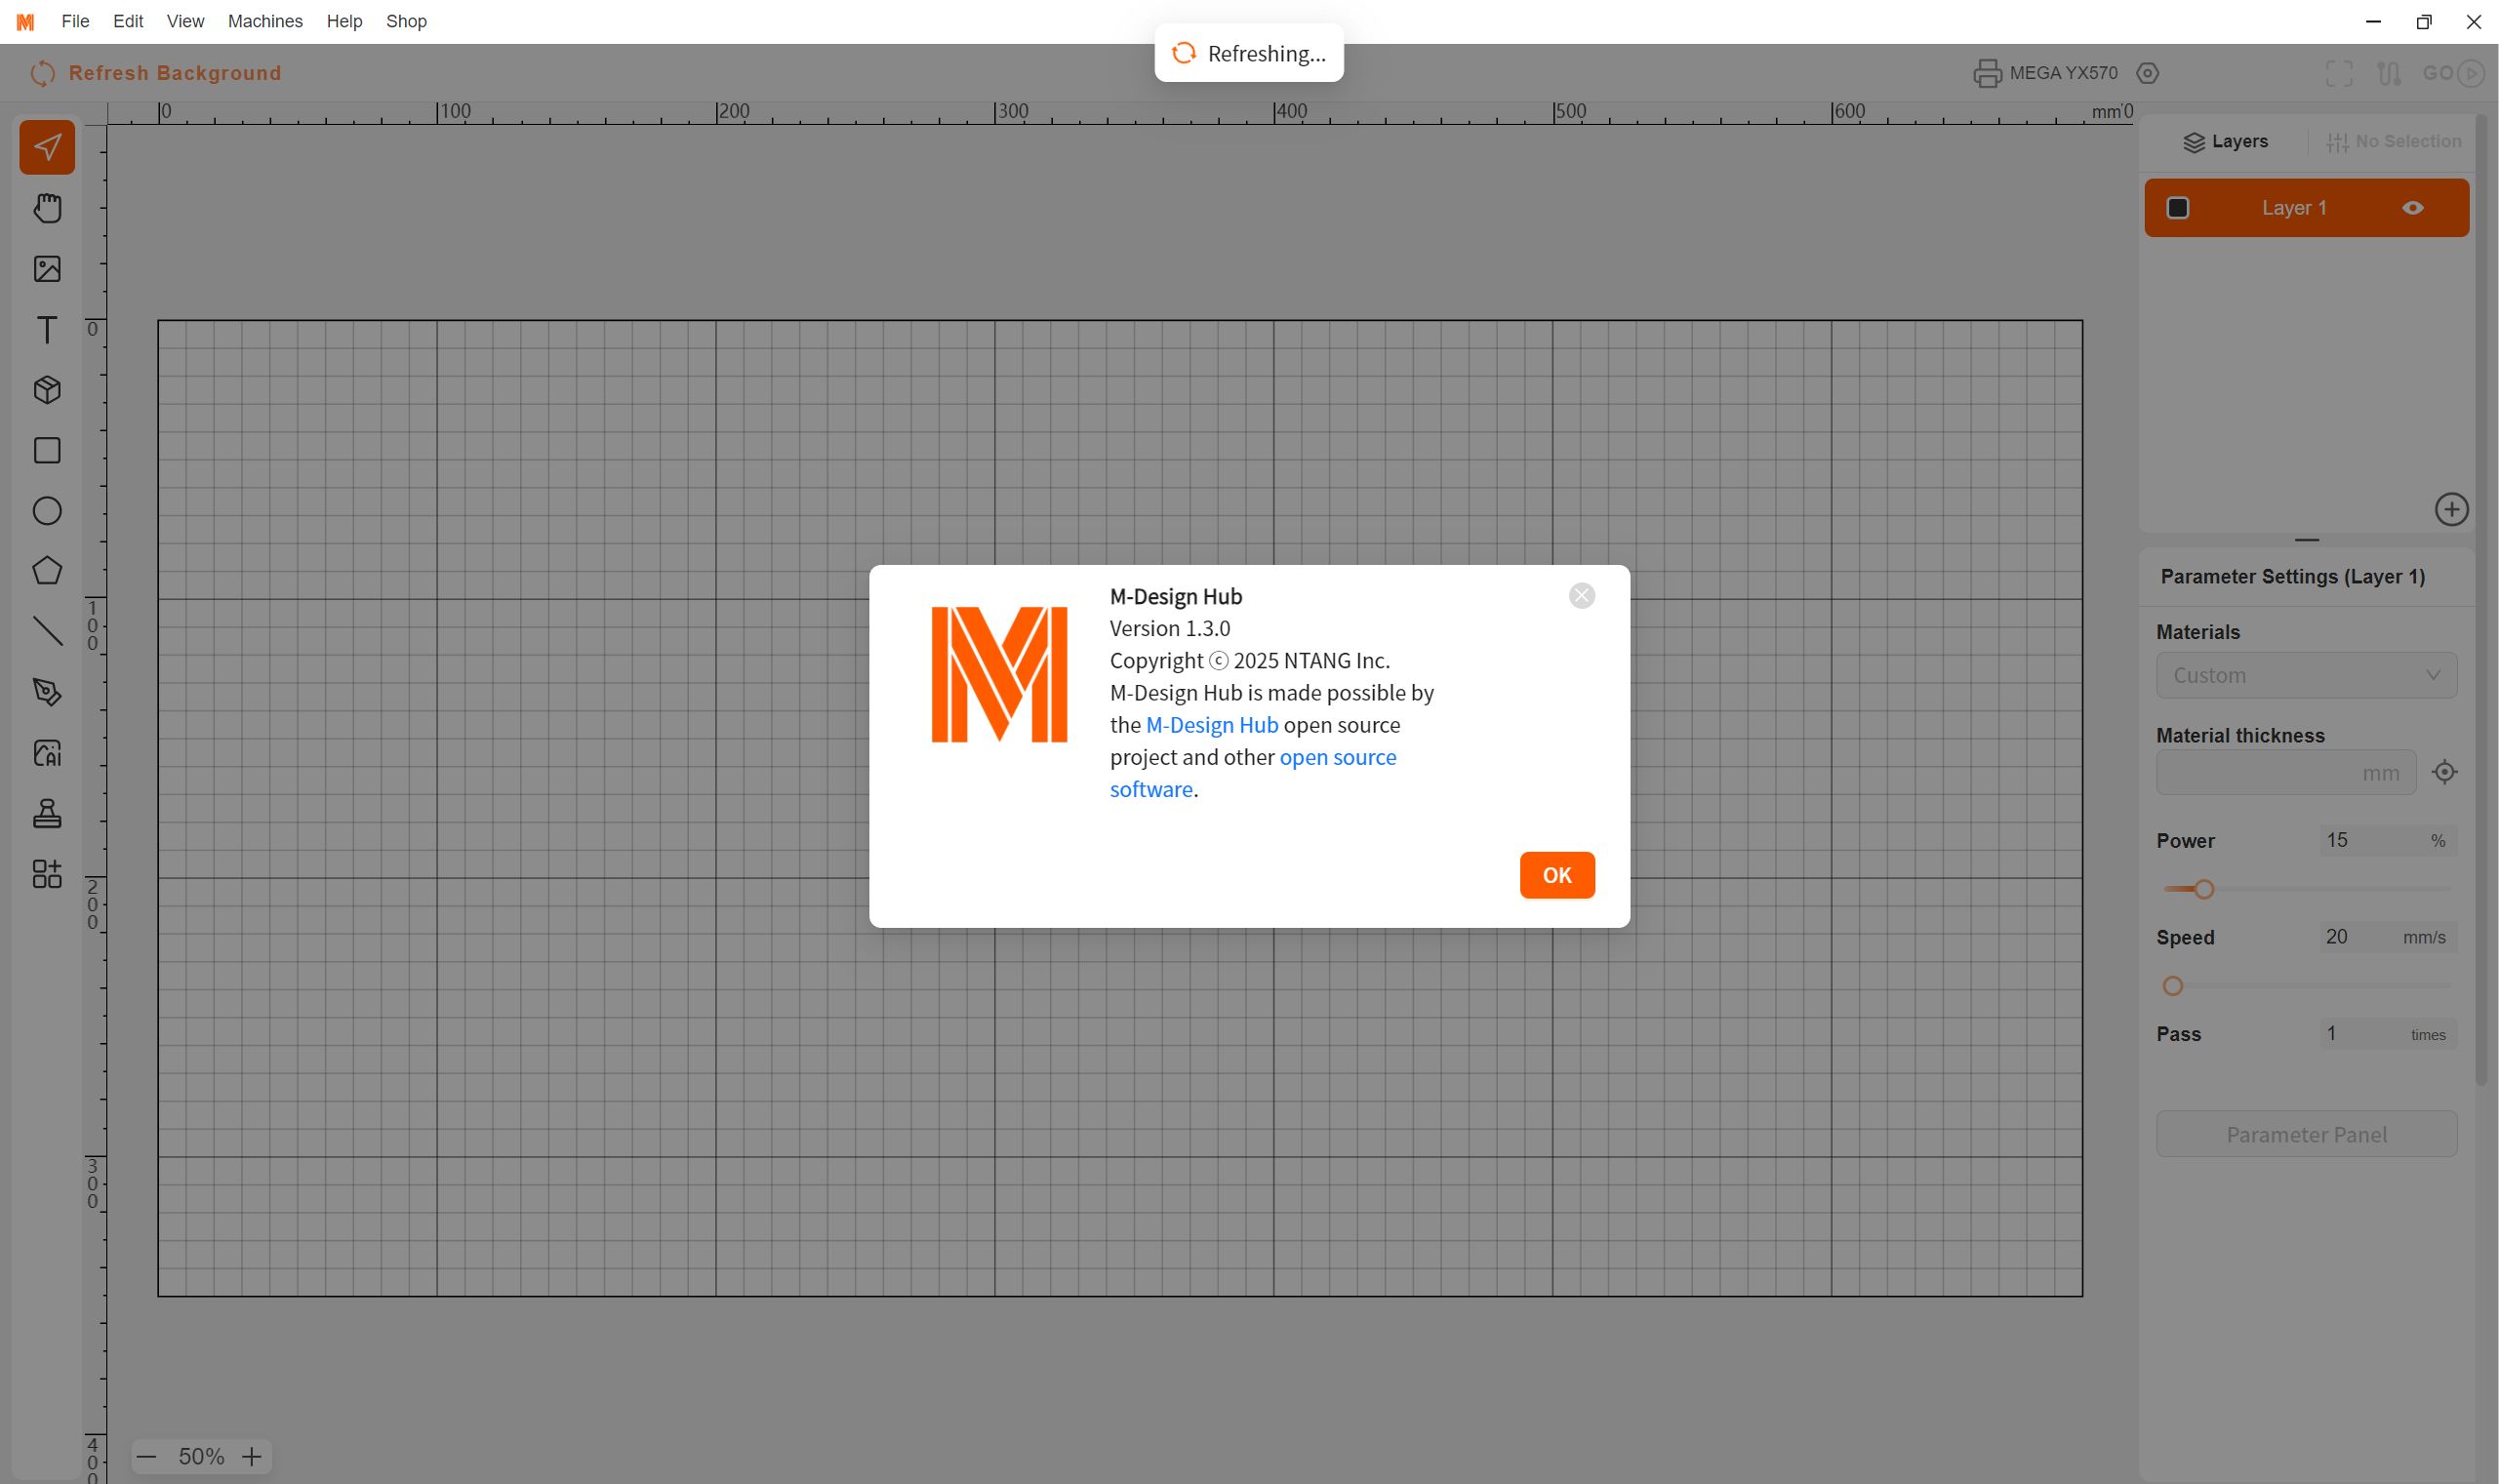Follow the M-Design Hub link
The height and width of the screenshot is (1484, 2499).
pyautogui.click(x=1211, y=725)
